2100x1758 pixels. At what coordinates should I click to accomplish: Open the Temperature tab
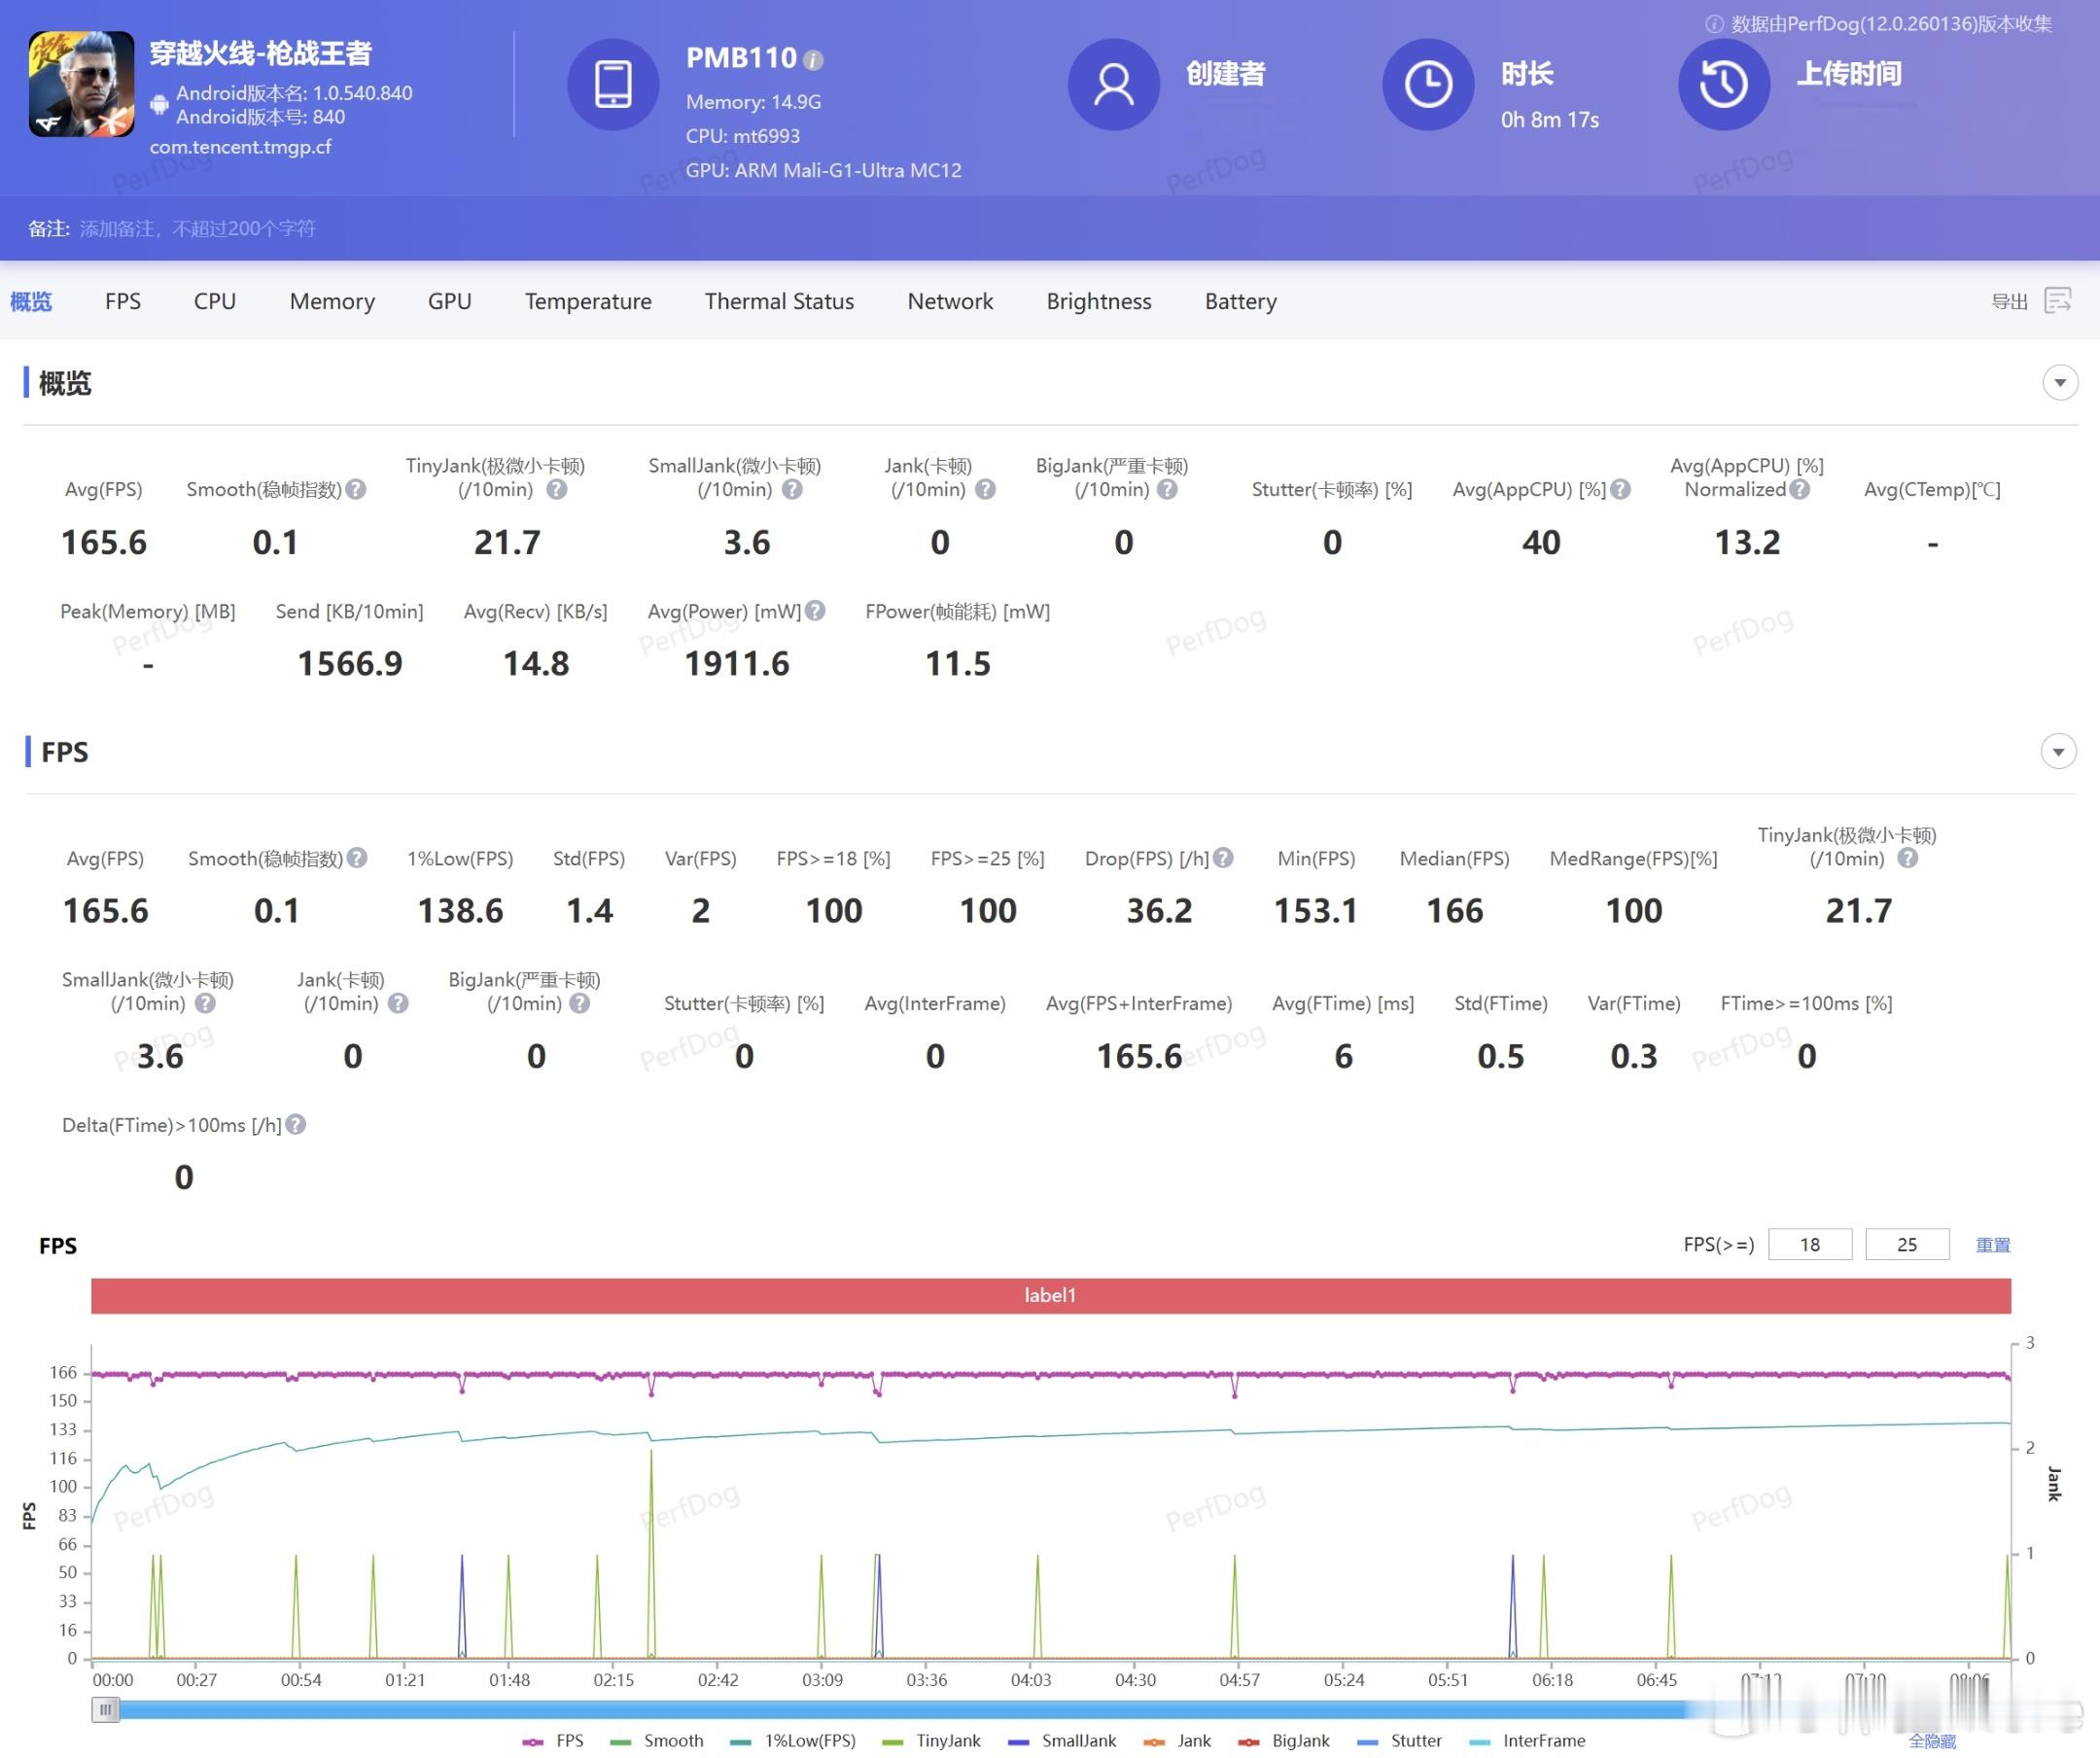pyautogui.click(x=588, y=301)
